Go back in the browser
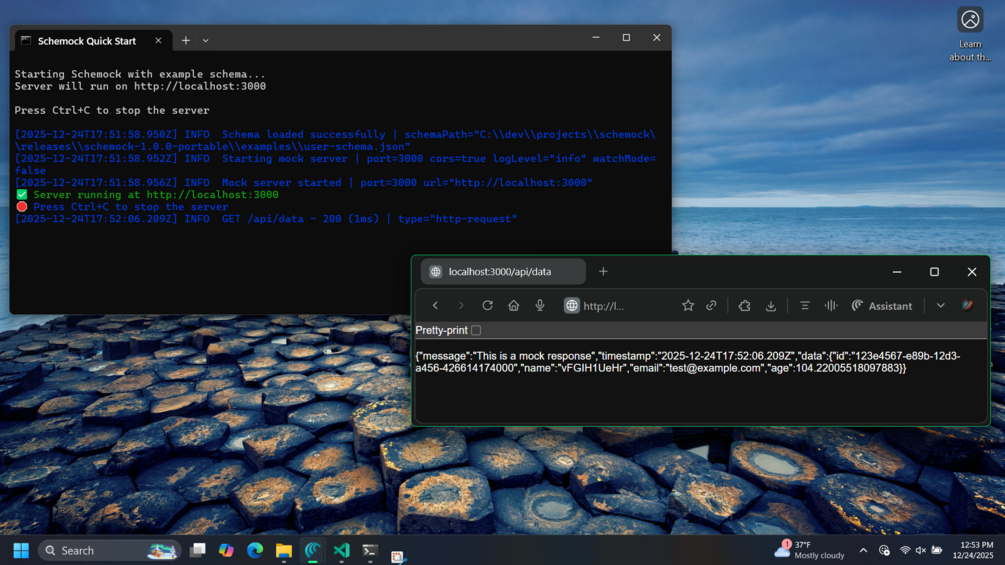Viewport: 1005px width, 565px height. 435,306
